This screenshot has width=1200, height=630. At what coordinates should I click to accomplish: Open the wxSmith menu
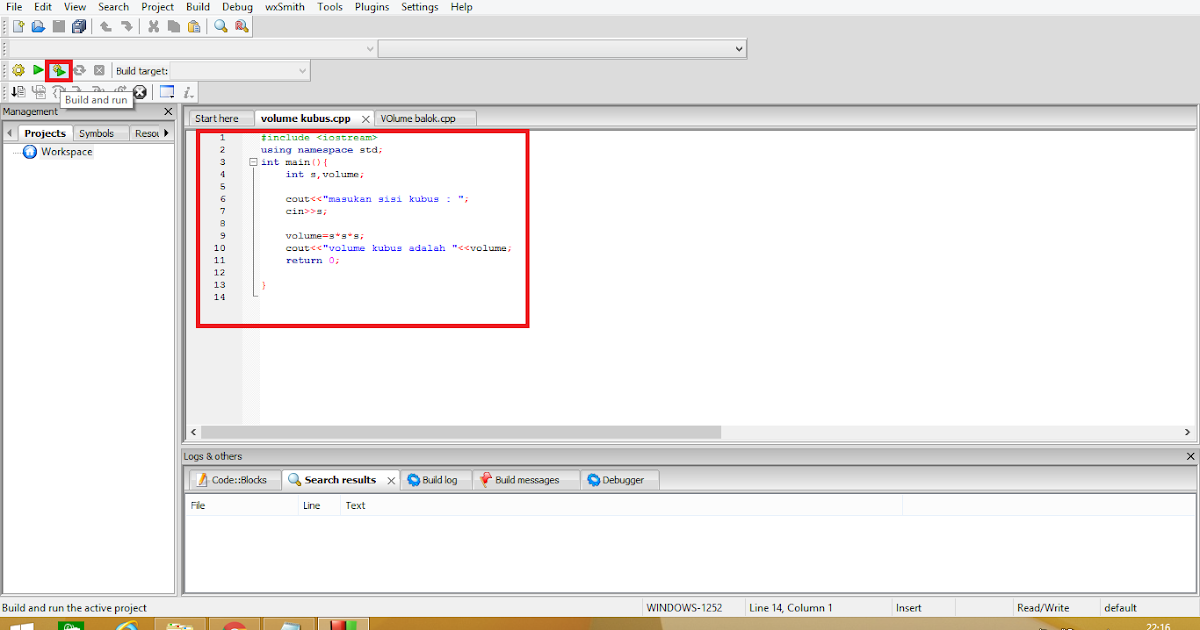click(x=284, y=7)
